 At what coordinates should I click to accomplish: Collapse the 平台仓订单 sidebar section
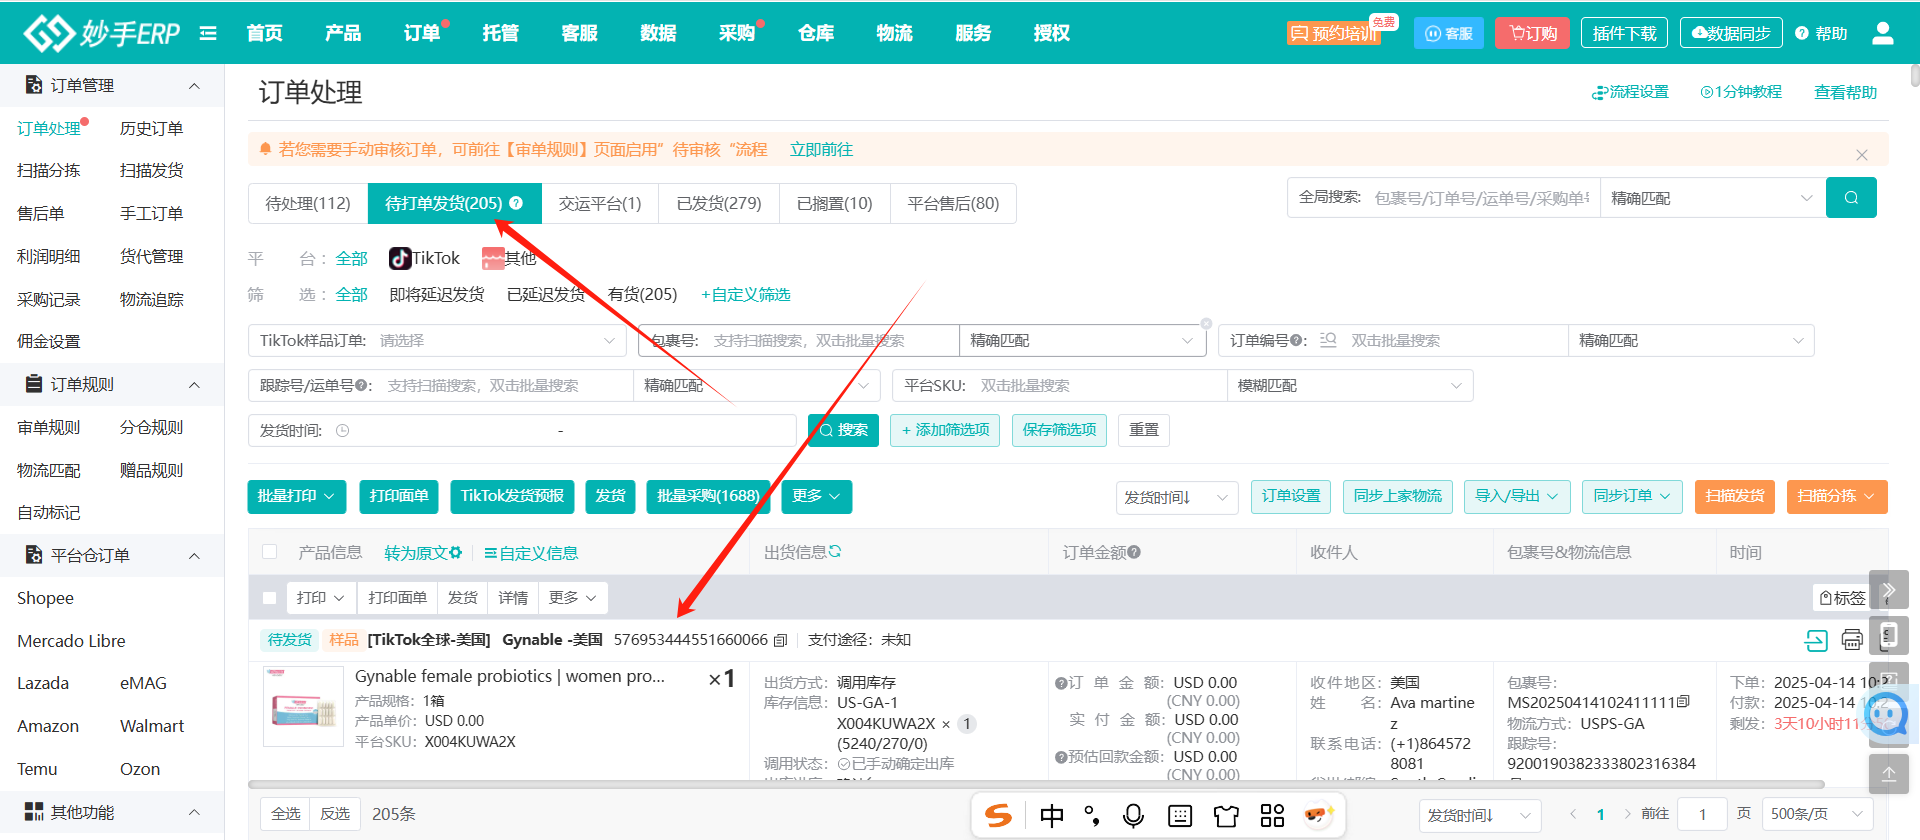[x=194, y=556]
